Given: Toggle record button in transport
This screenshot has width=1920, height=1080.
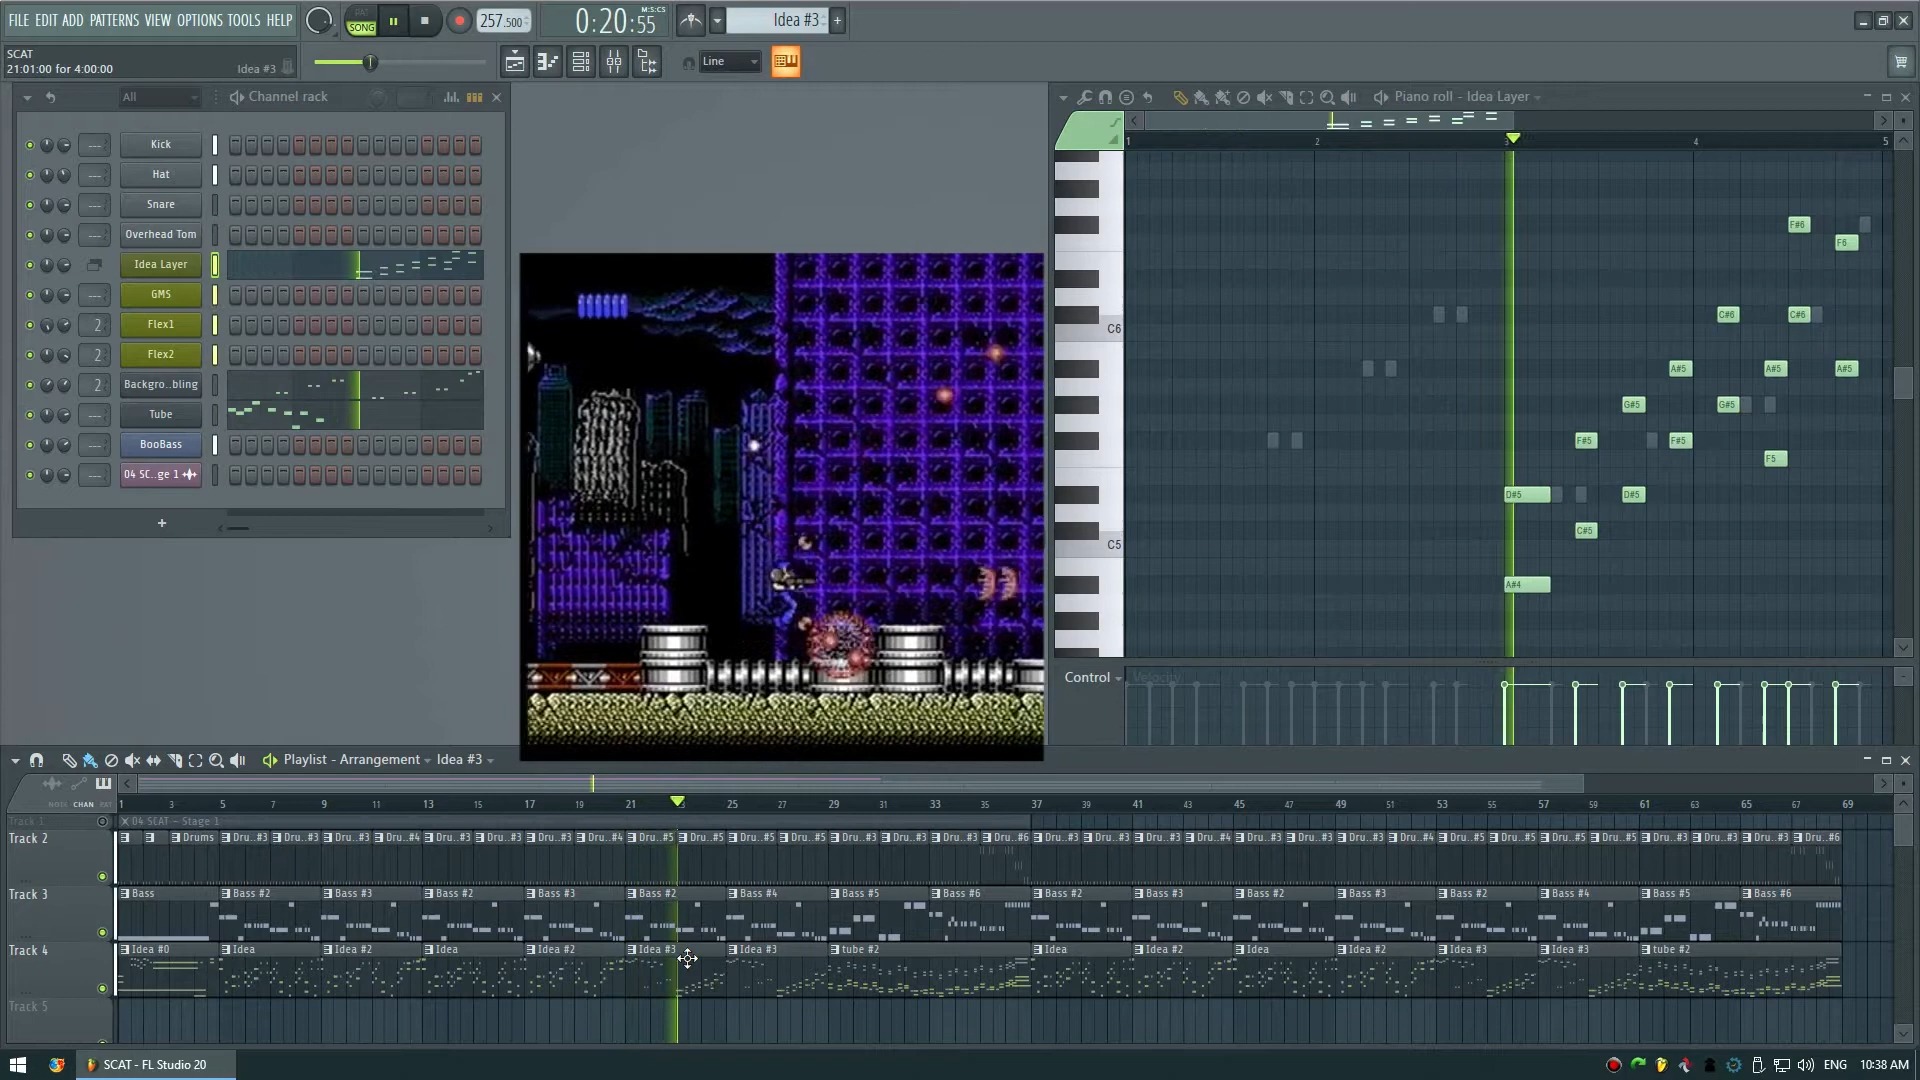Looking at the screenshot, I should [459, 21].
